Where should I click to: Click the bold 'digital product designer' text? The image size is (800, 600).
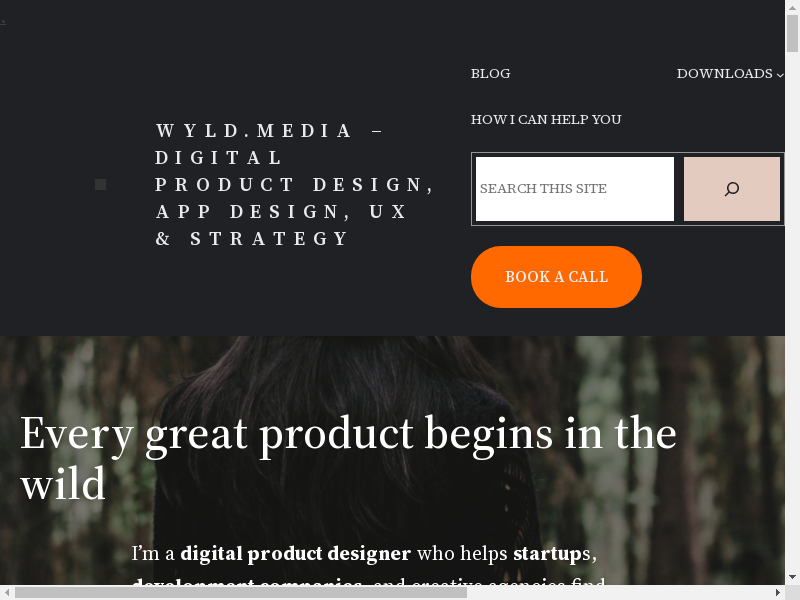point(295,554)
